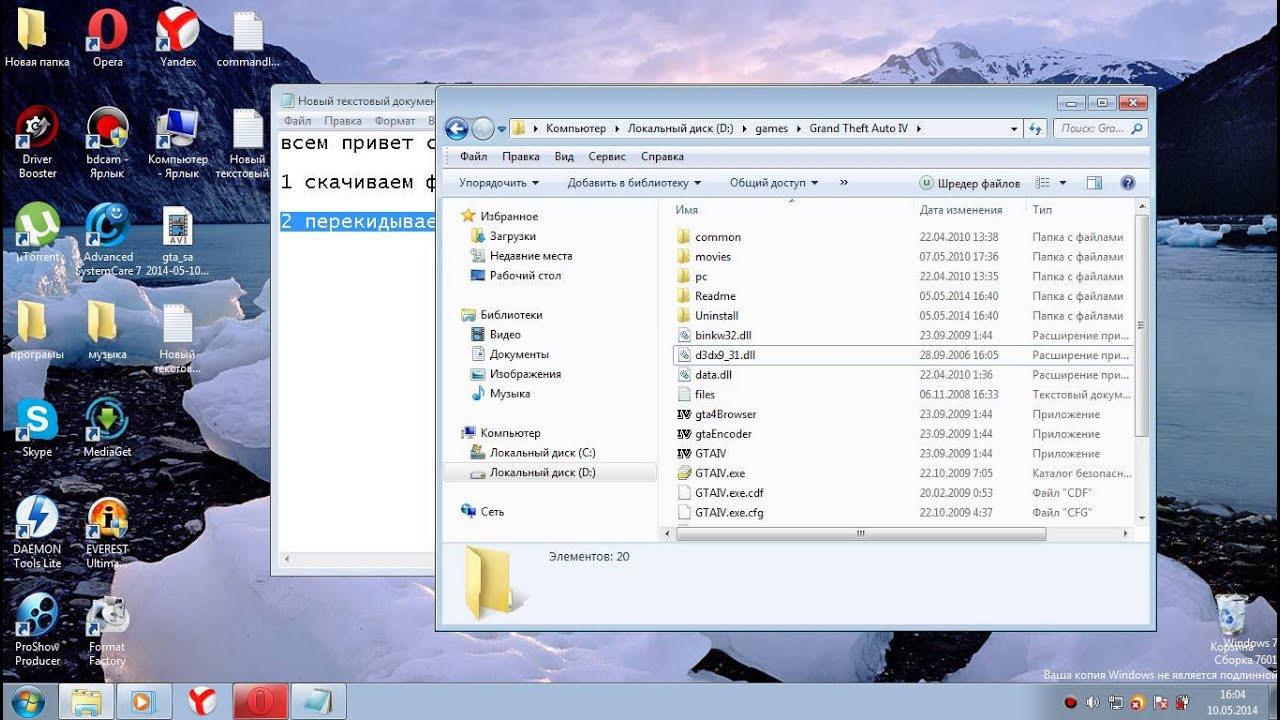Image resolution: width=1280 pixels, height=720 pixels.
Task: Navigate to 'Локальный диск (D:)' breadcrumb
Action: pyautogui.click(x=680, y=128)
